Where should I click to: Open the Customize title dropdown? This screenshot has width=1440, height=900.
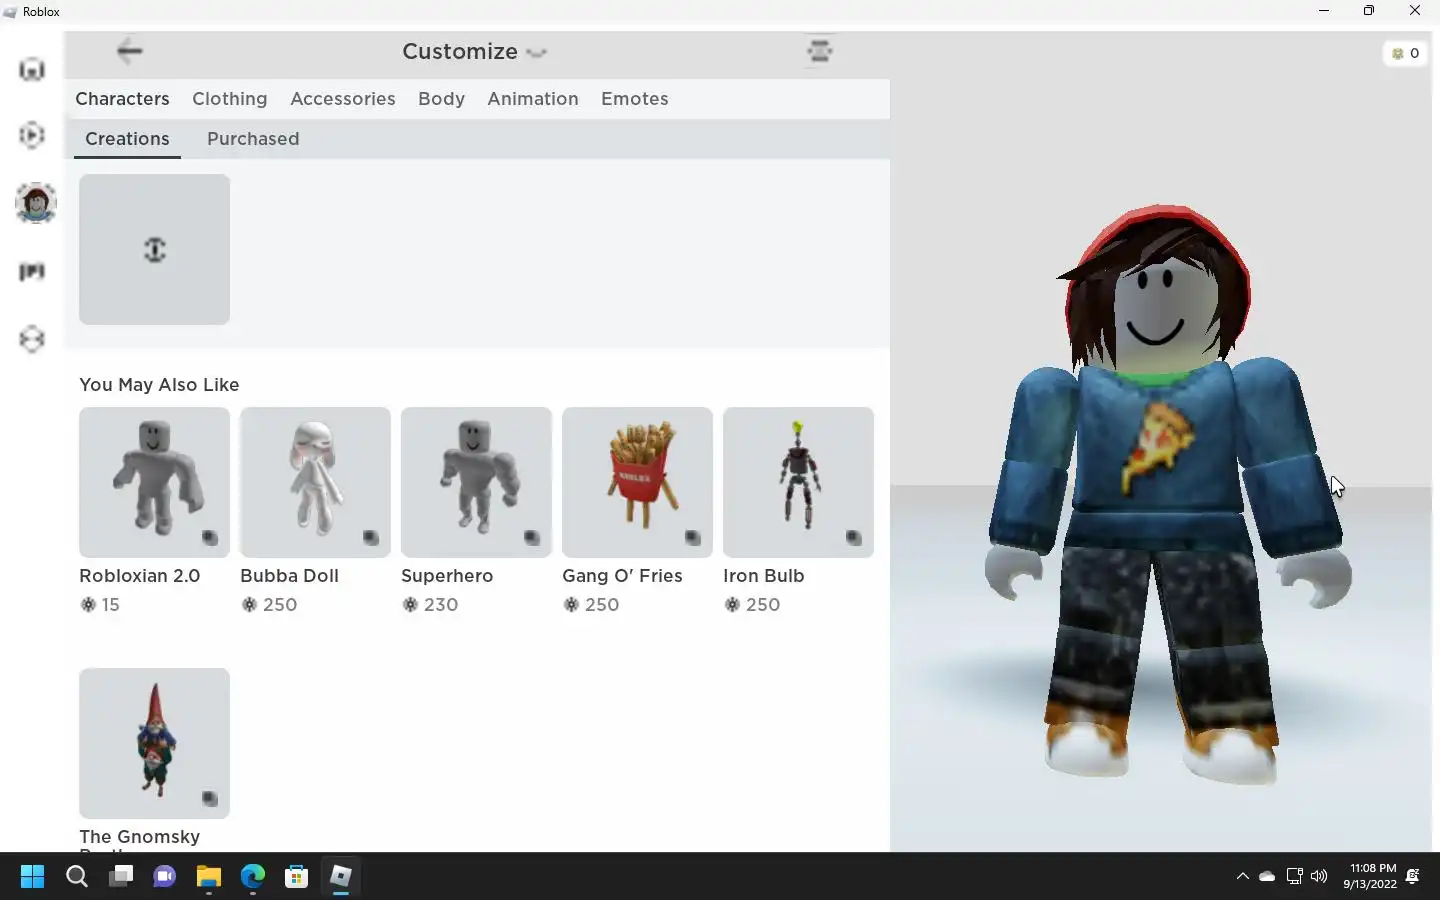point(474,52)
